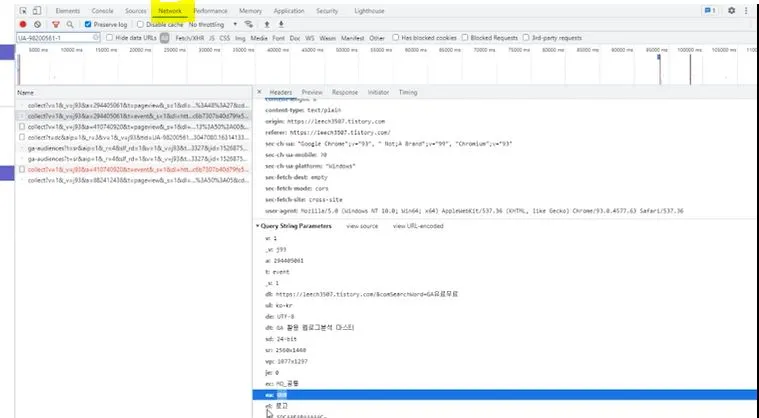The width and height of the screenshot is (759, 418).
Task: Stop recording network log with red button
Action: [23, 24]
